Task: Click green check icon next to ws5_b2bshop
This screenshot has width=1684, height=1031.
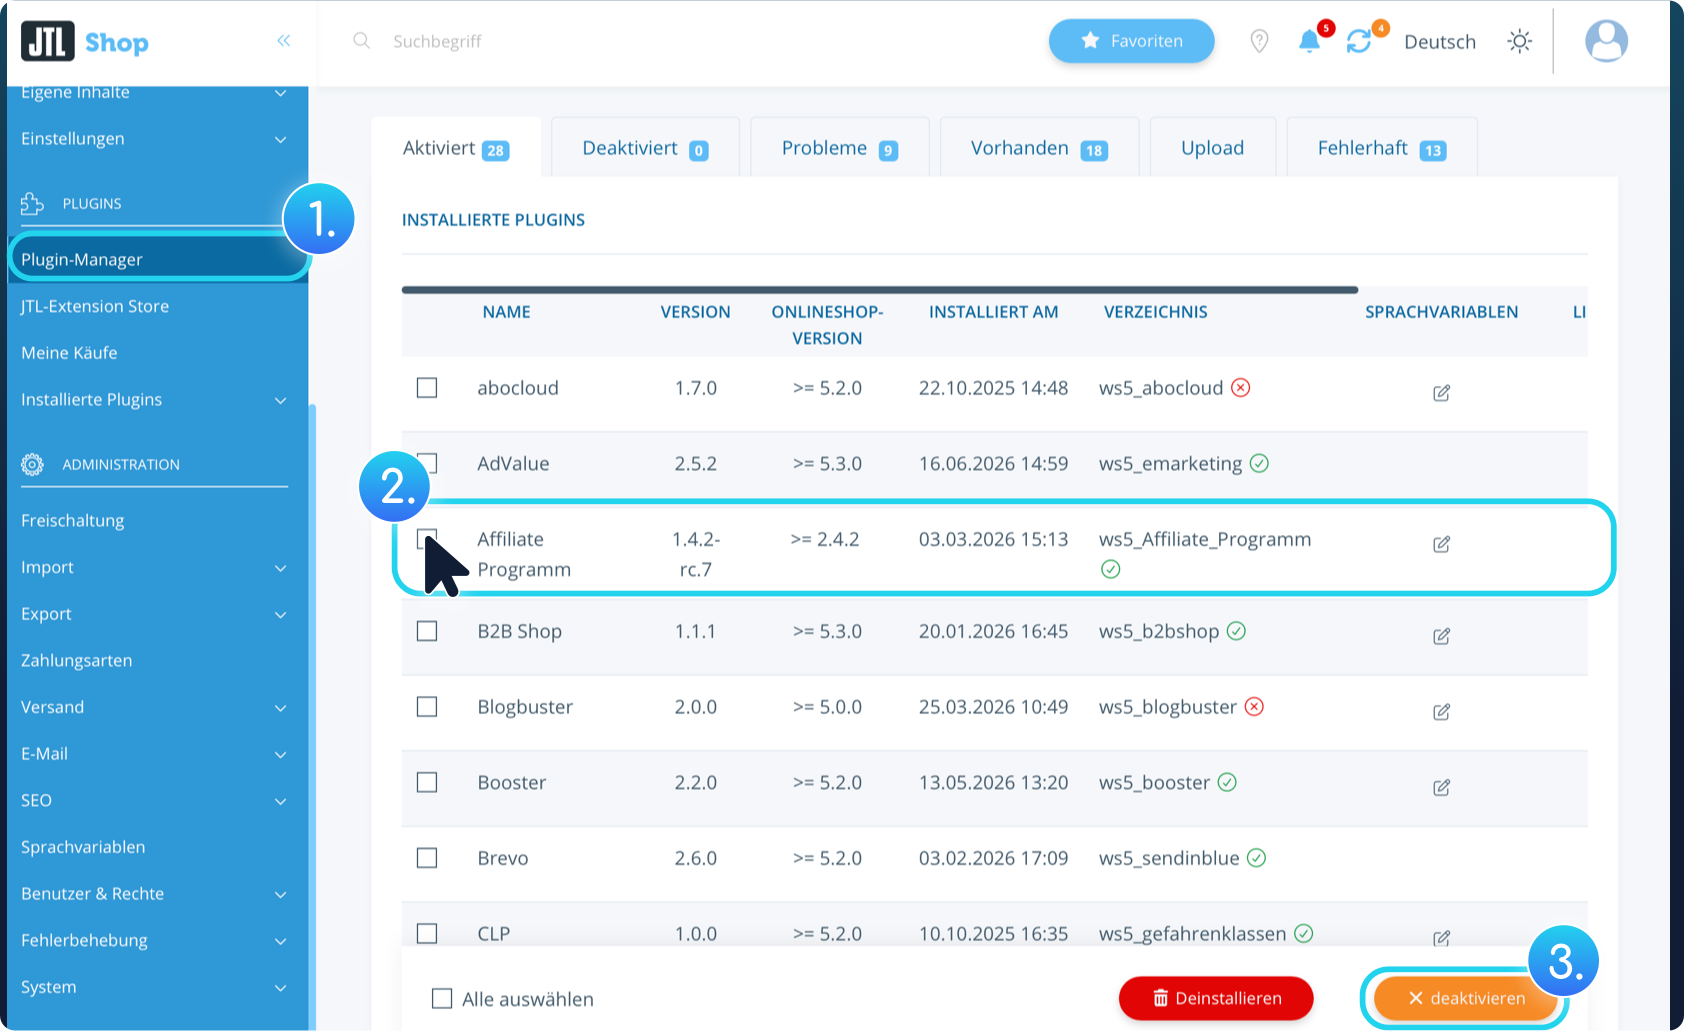Action: pos(1236,631)
